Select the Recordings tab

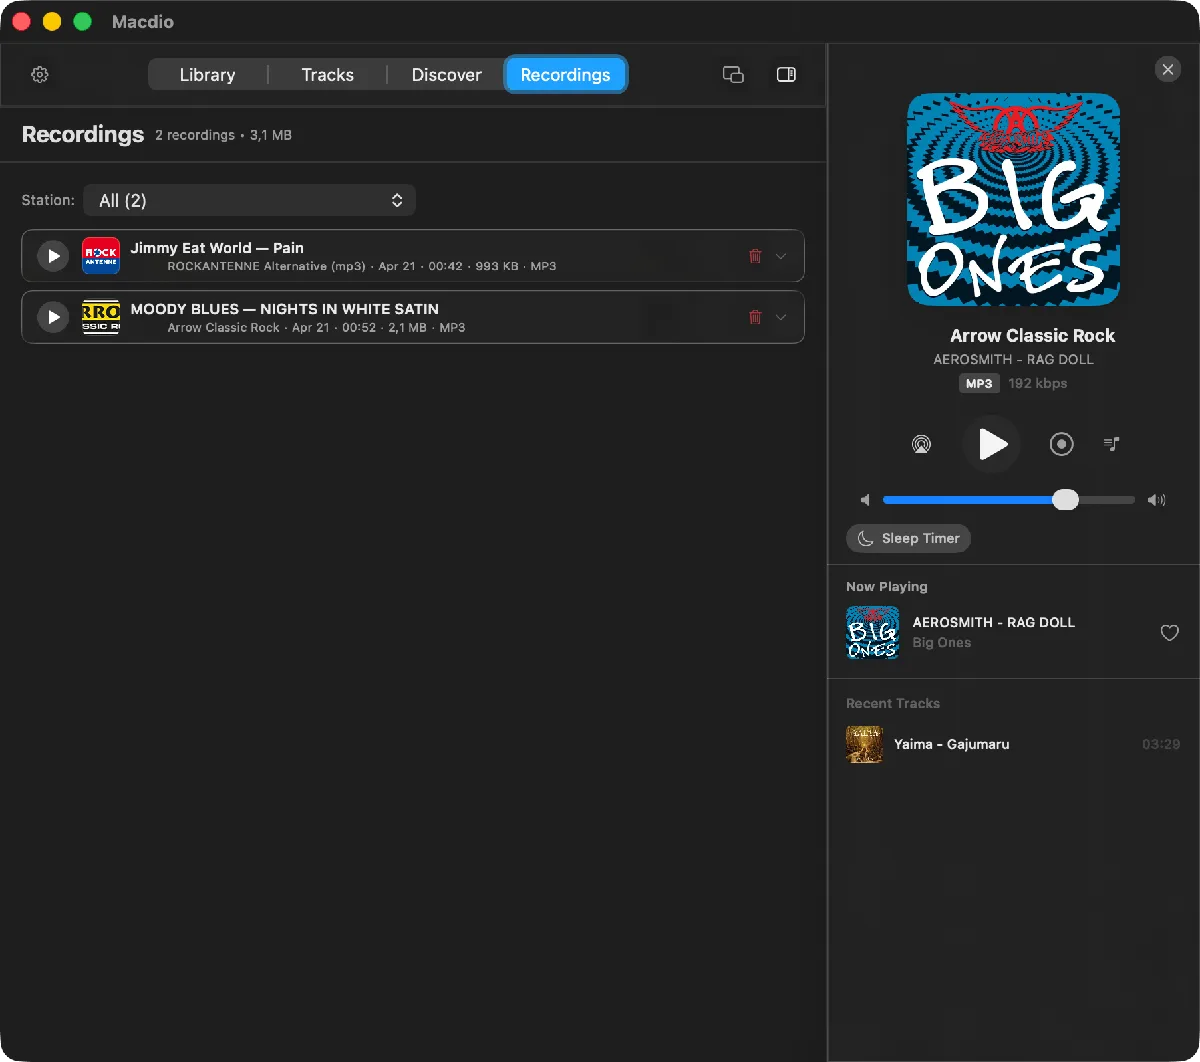tap(565, 75)
